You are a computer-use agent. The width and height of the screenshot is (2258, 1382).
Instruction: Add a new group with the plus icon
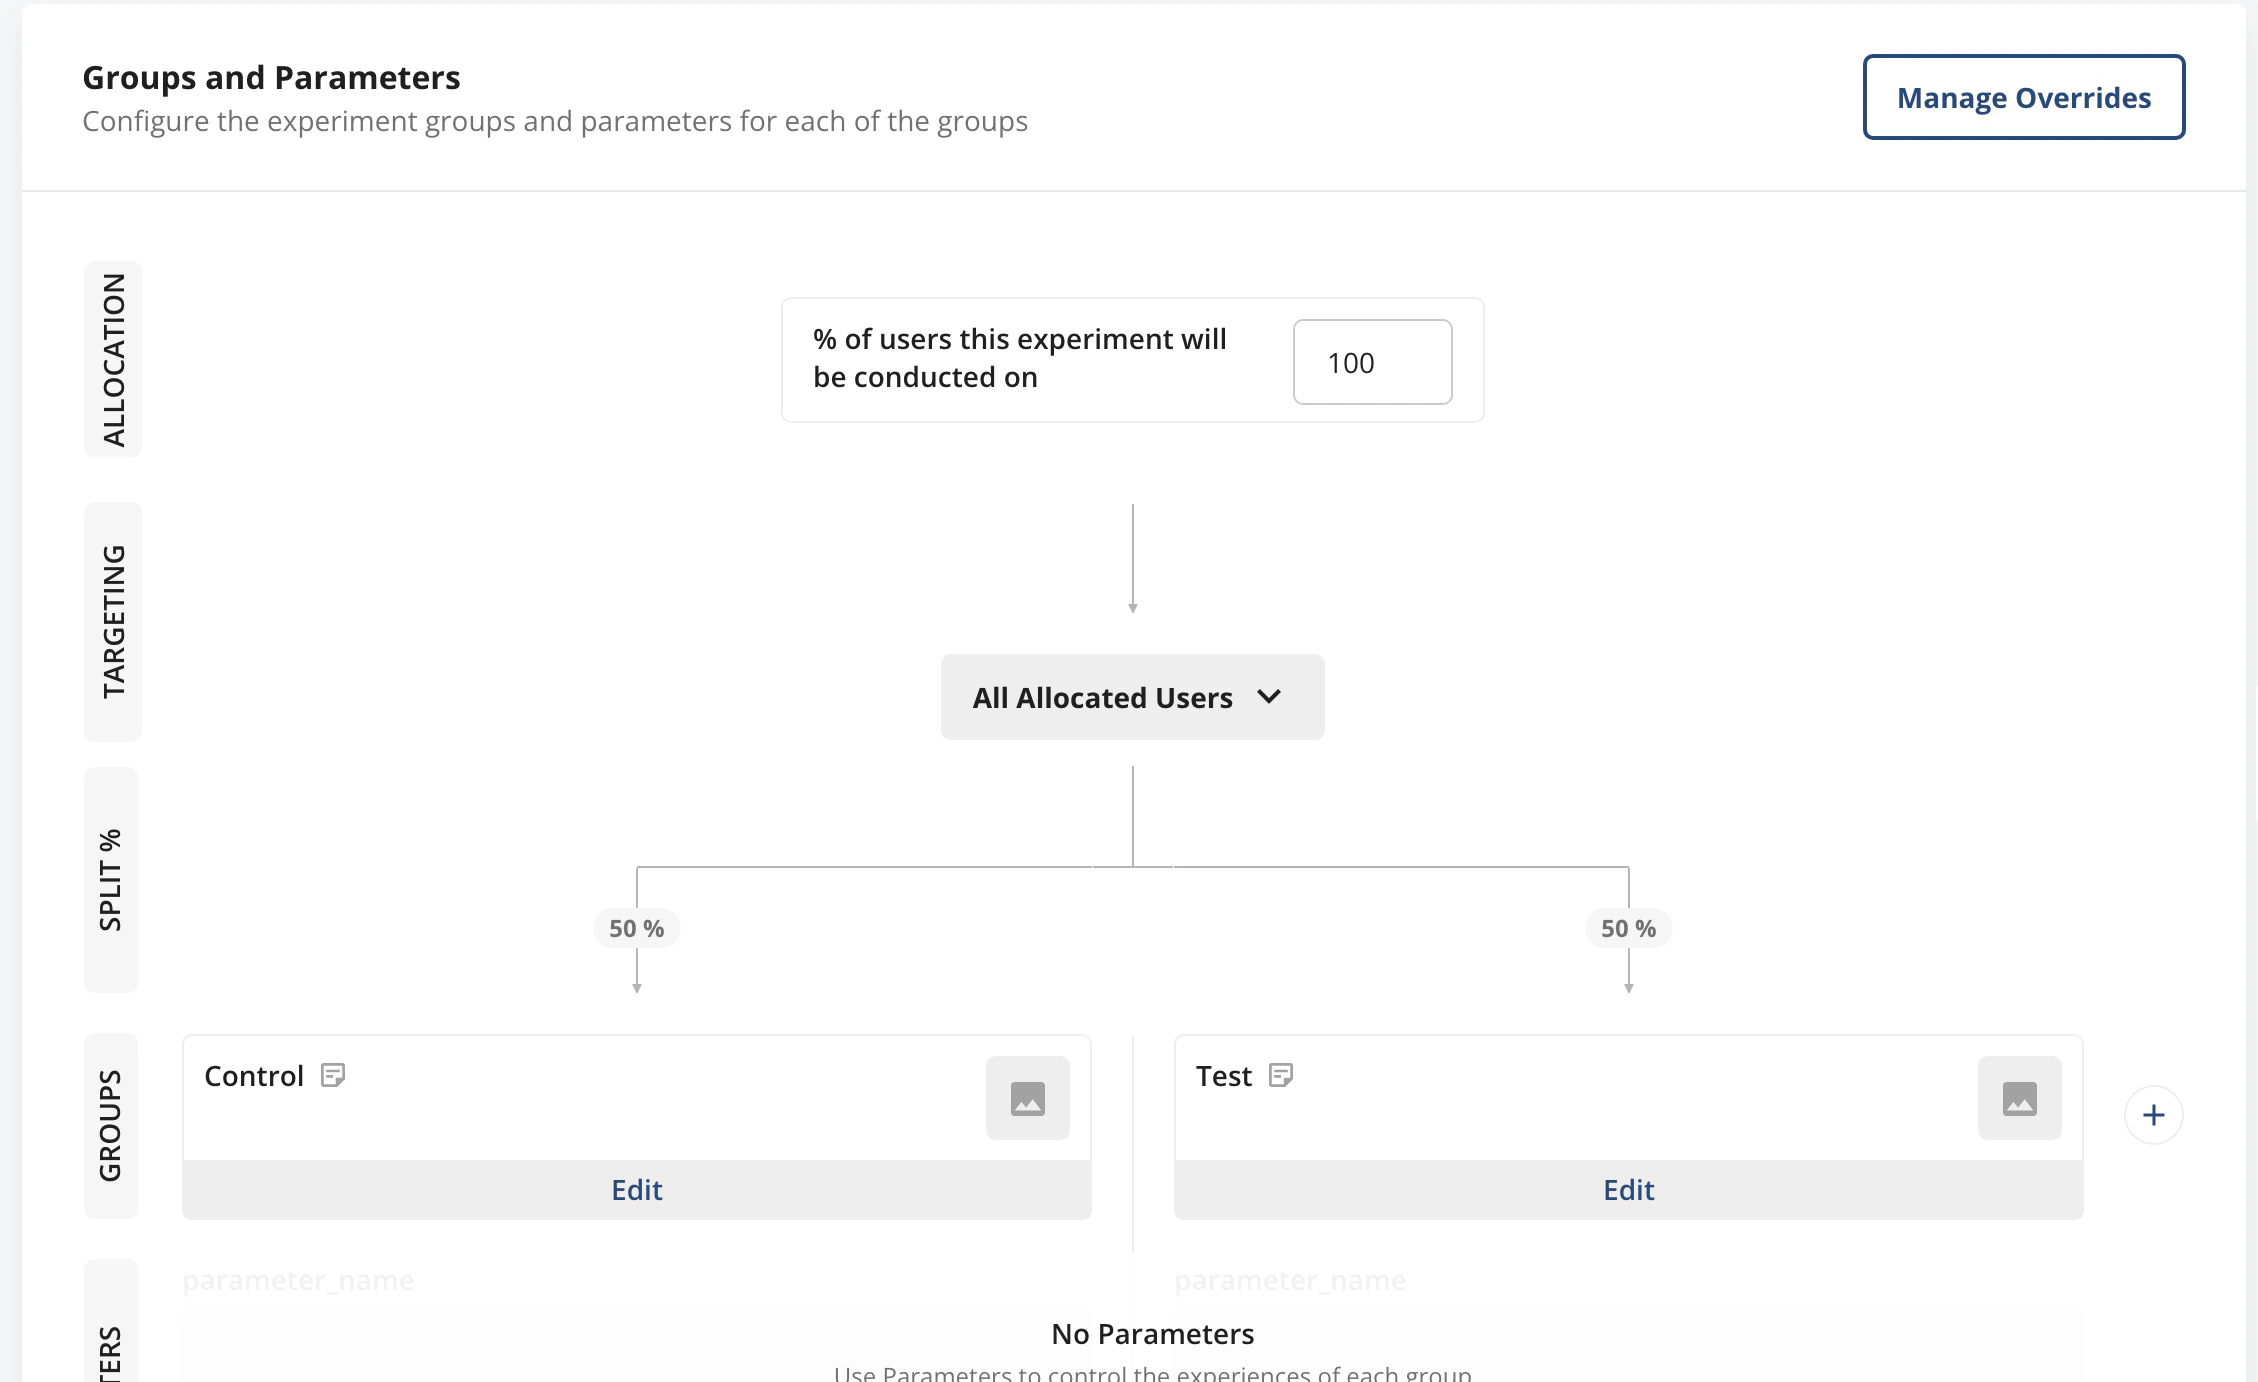click(2152, 1113)
